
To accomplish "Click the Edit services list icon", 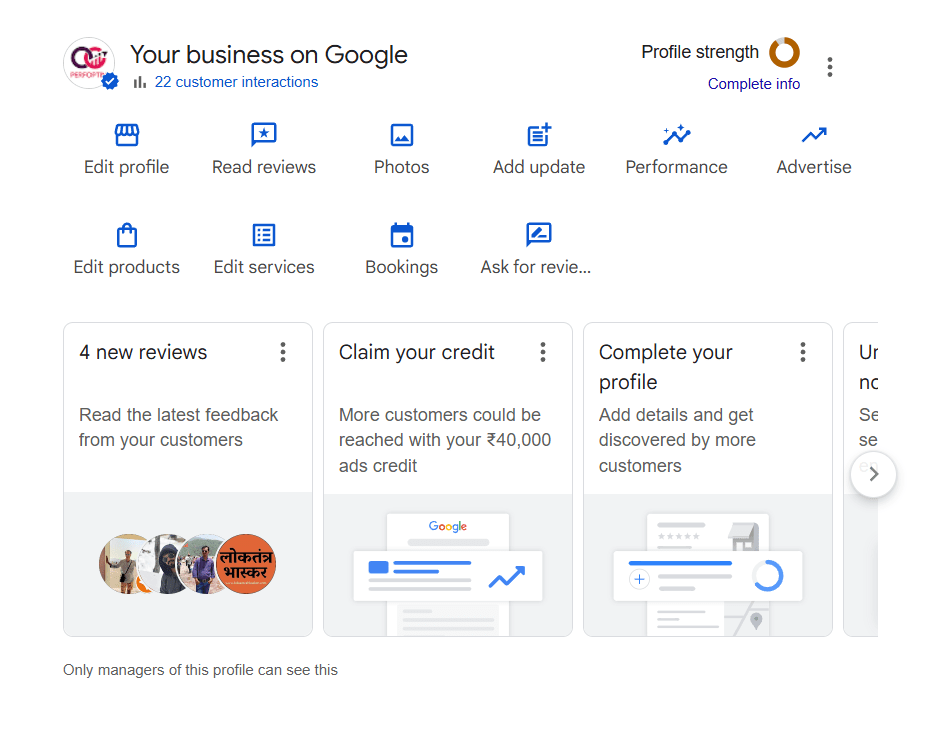I will pos(264,235).
